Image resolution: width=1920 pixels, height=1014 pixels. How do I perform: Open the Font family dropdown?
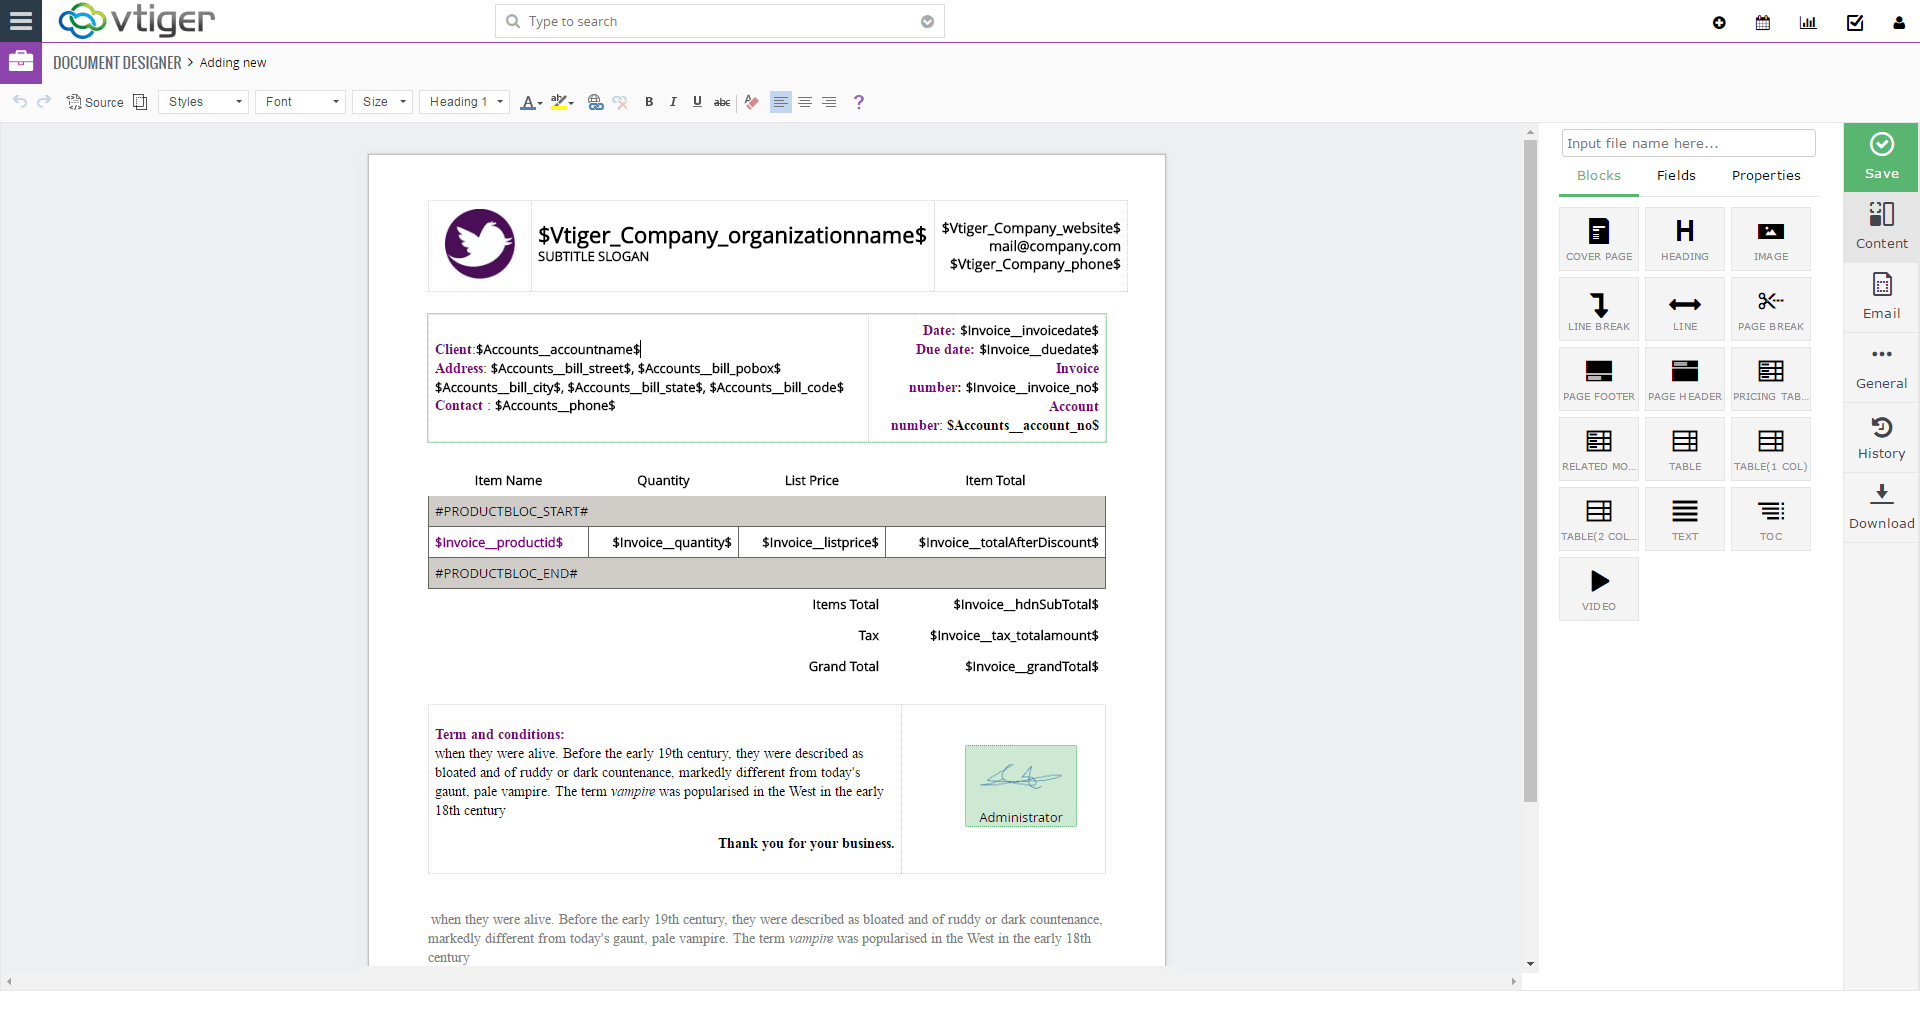(299, 101)
